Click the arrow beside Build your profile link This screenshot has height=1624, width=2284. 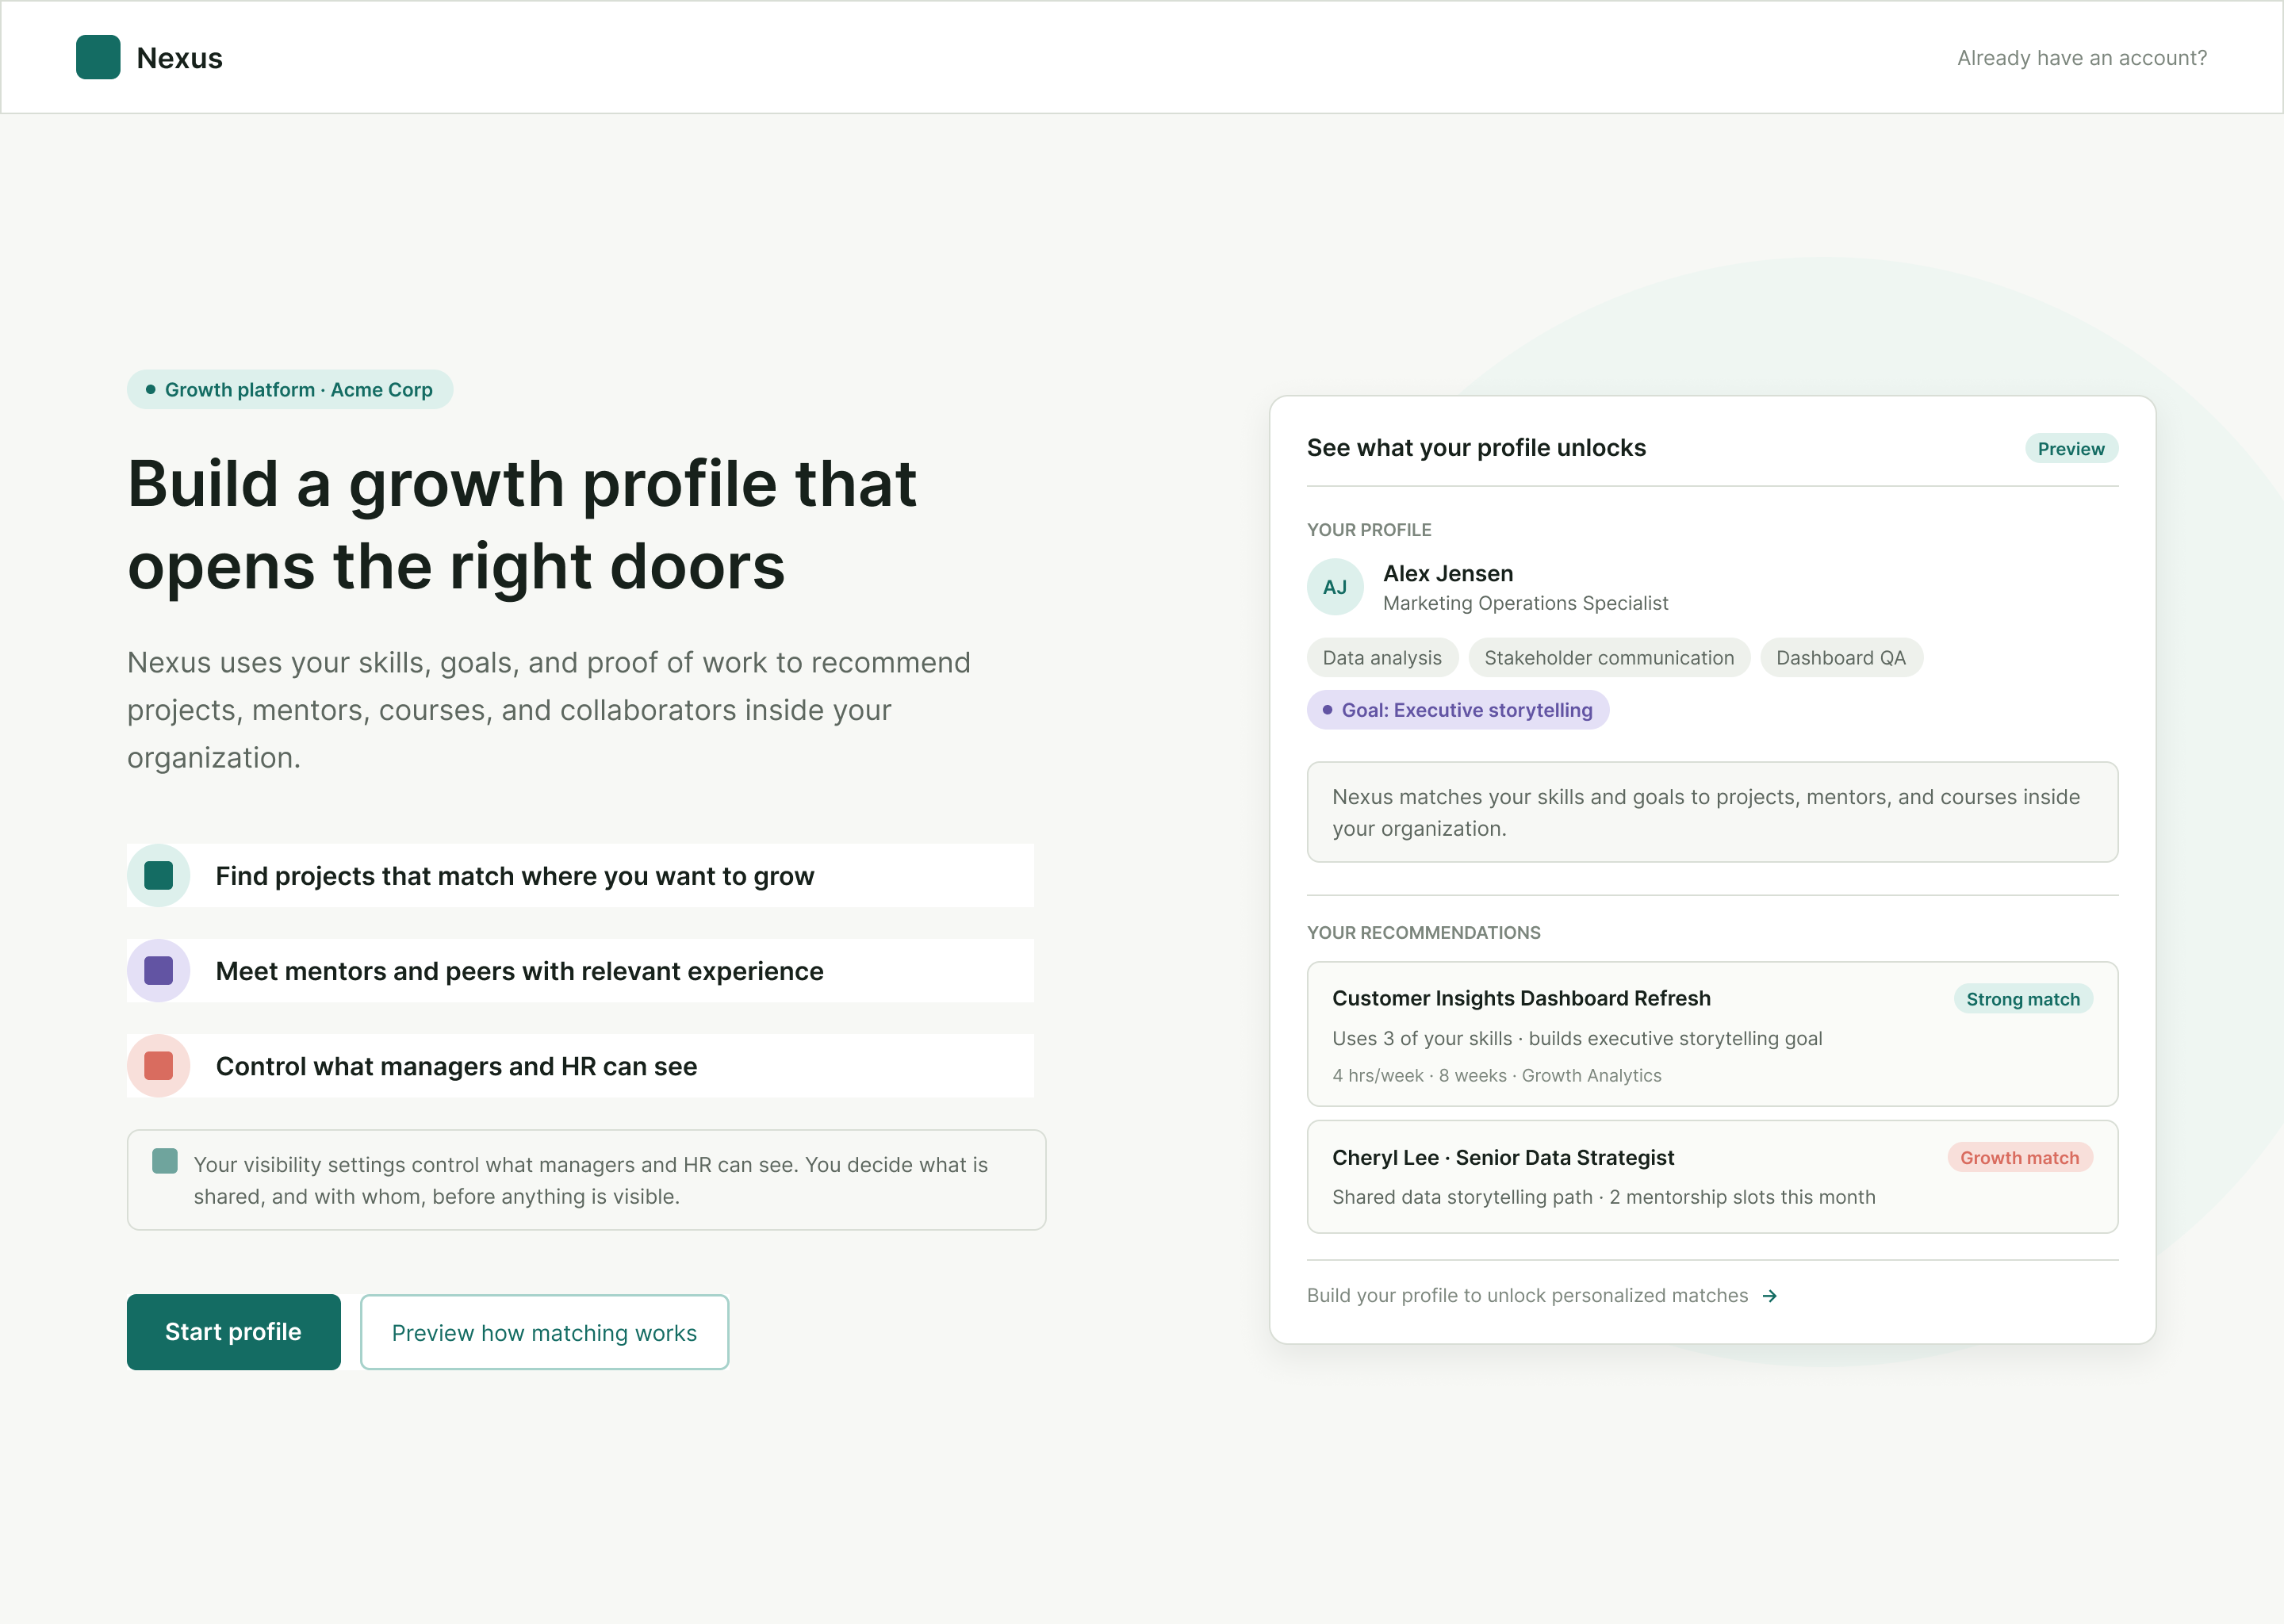tap(1770, 1296)
